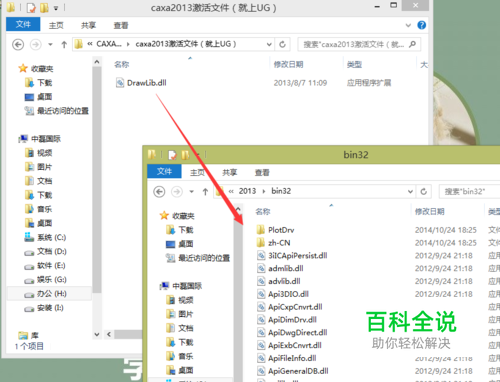
Task: Select ApiFileInfo.dll file
Action: pos(286,358)
